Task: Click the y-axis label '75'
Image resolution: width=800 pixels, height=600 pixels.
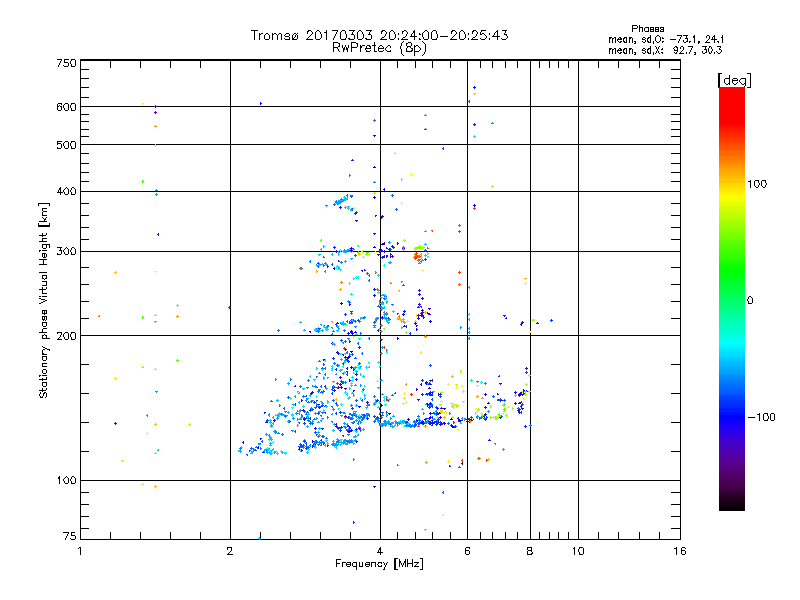Action: point(70,536)
